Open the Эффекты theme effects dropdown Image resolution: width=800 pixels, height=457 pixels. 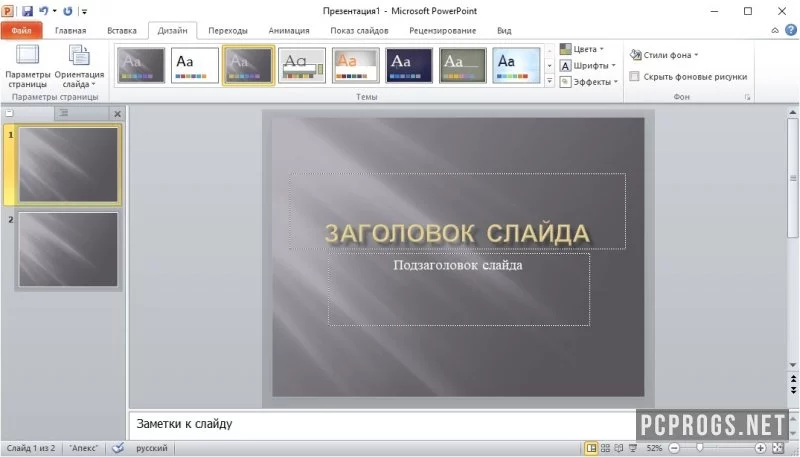point(589,82)
